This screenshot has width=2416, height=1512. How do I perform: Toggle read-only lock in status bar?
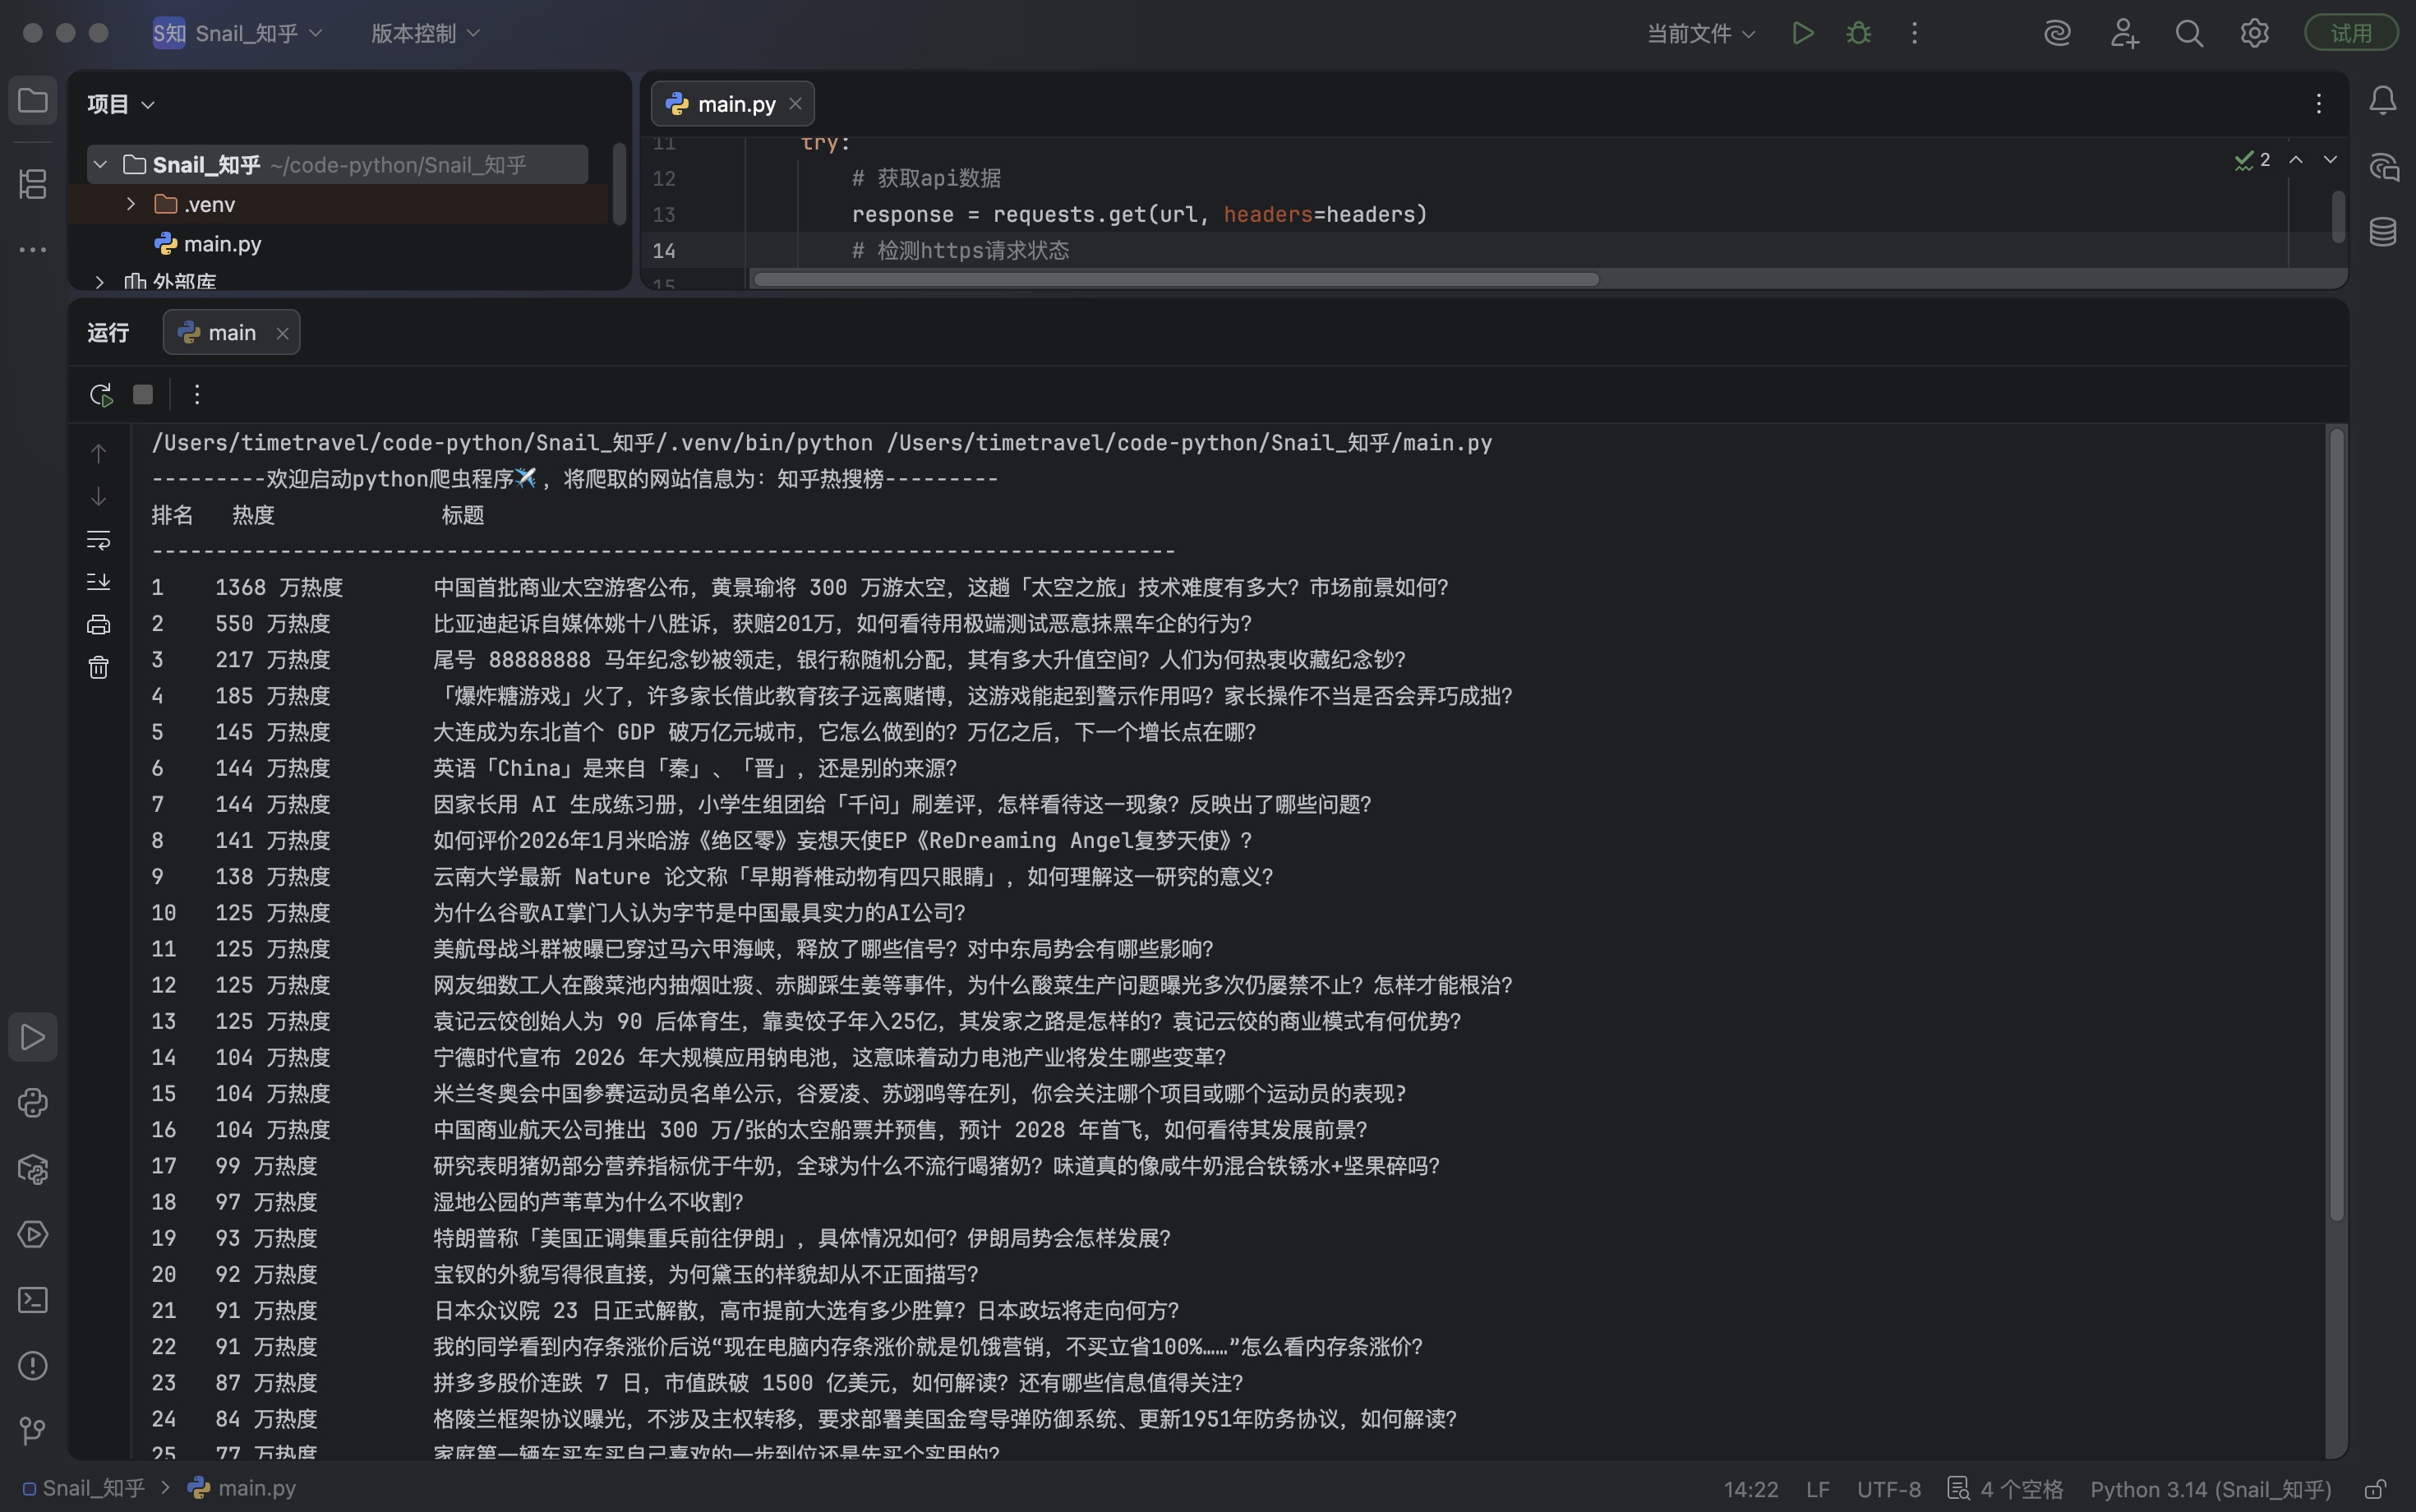[2376, 1489]
